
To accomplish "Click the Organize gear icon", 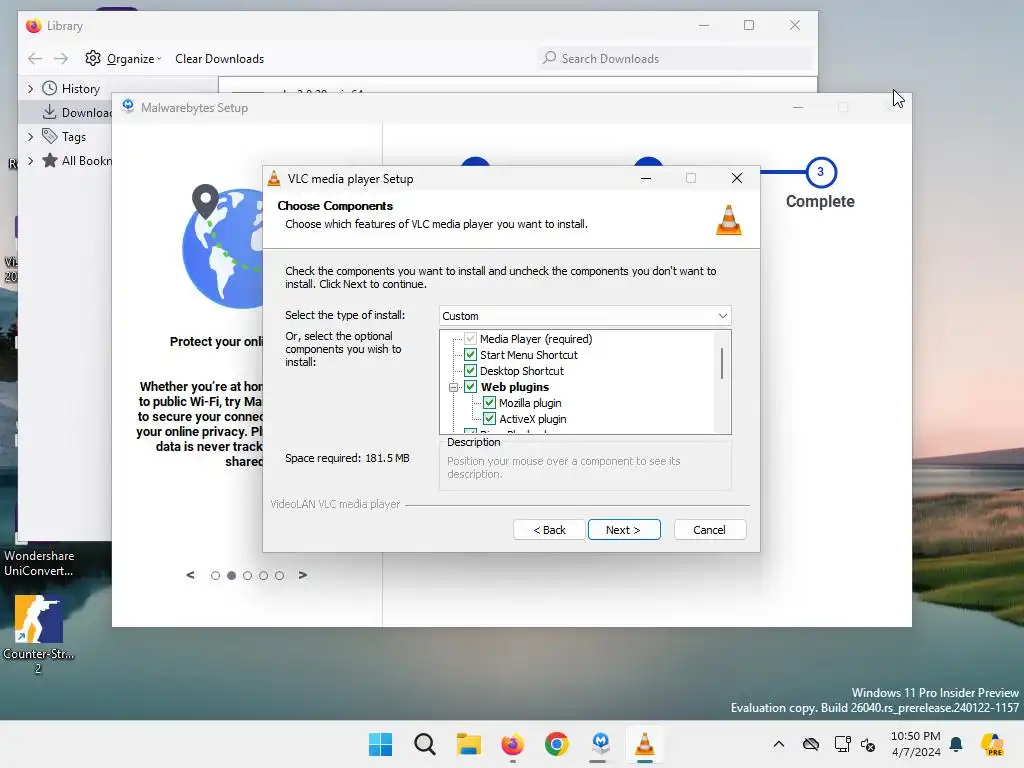I will point(93,58).
